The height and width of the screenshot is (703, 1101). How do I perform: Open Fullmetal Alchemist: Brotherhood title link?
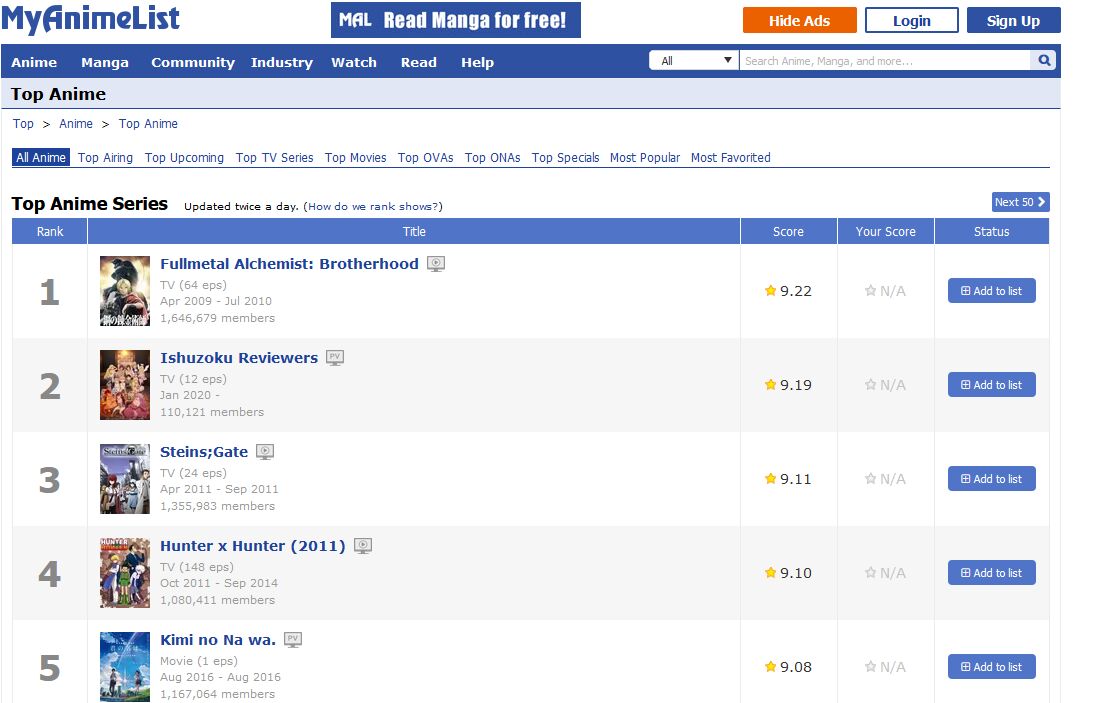(289, 264)
